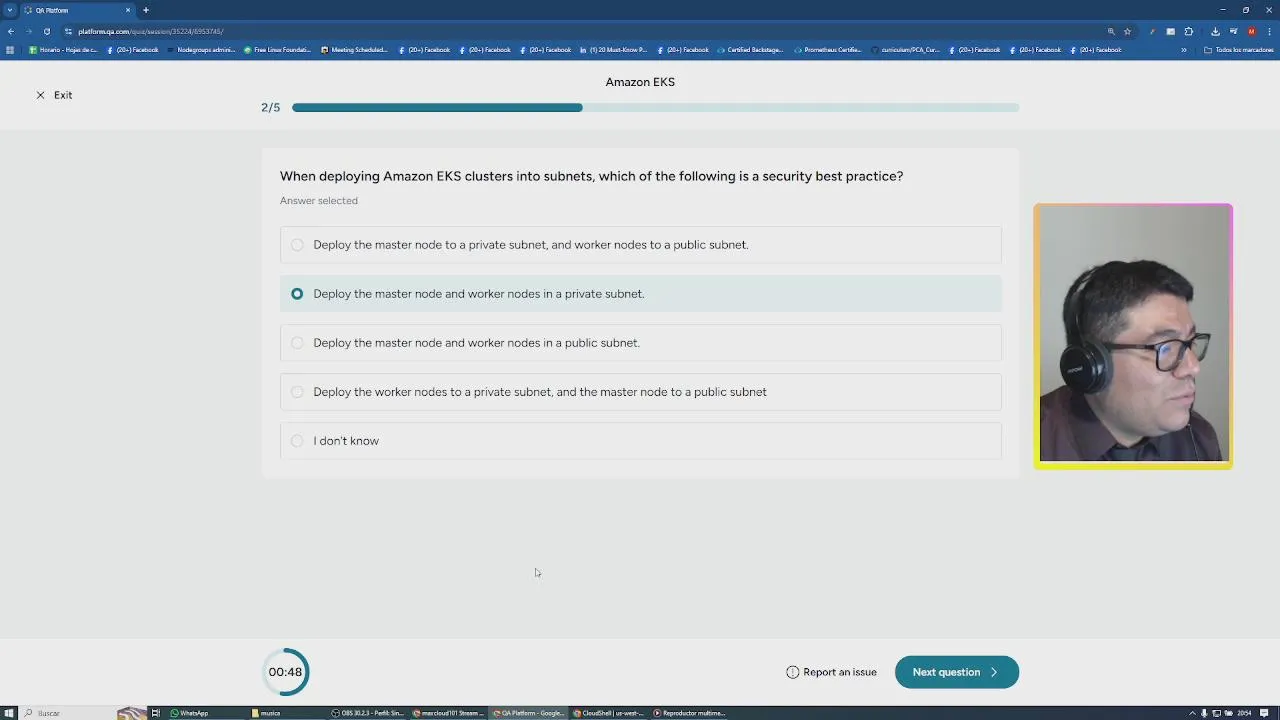Open the taskbar clock showing 20:54
This screenshot has width=1280, height=720.
point(1244,713)
